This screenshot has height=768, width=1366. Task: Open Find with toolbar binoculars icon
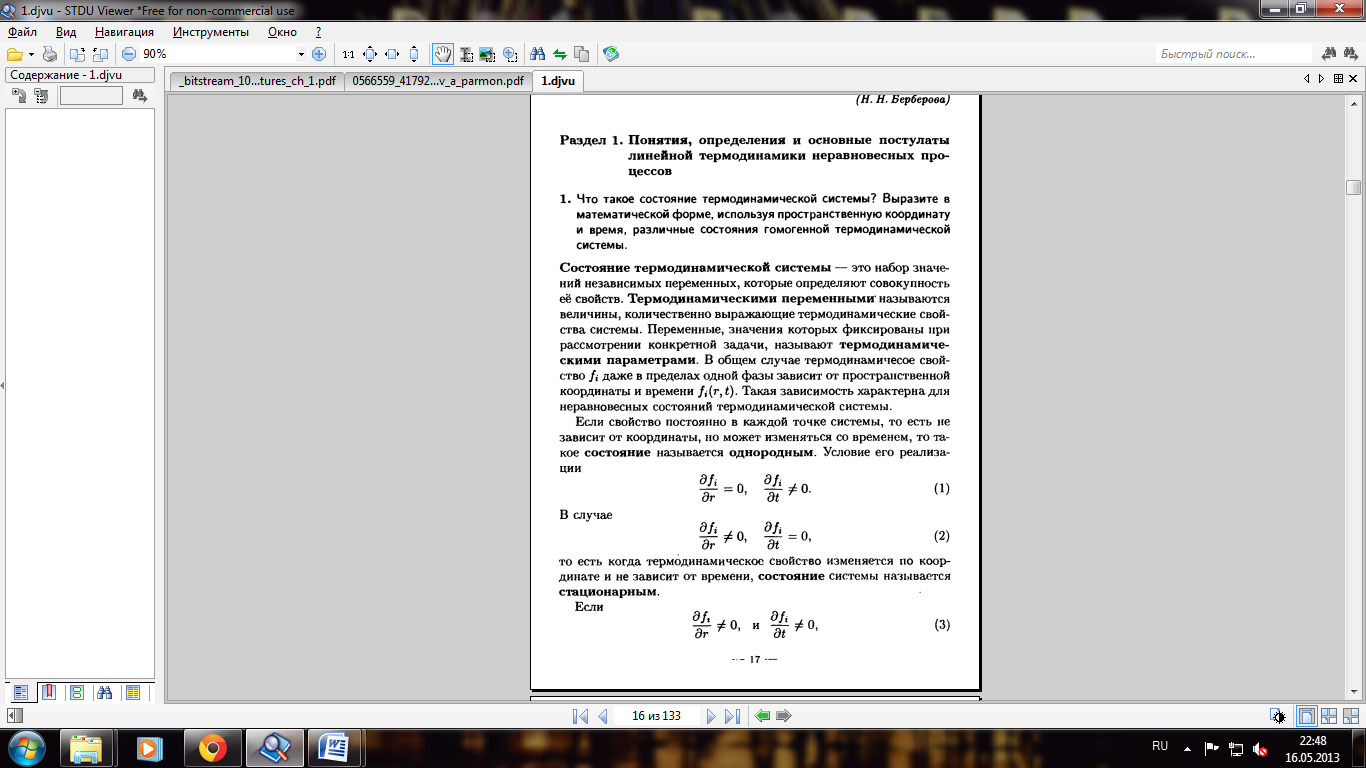[x=538, y=54]
